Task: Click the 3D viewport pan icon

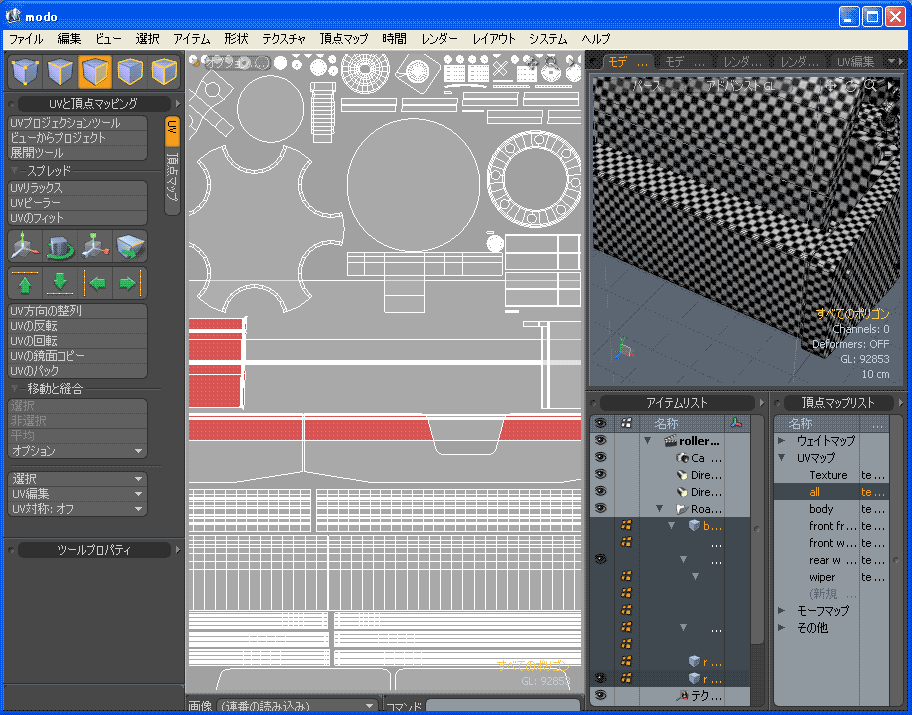Action: coord(831,86)
